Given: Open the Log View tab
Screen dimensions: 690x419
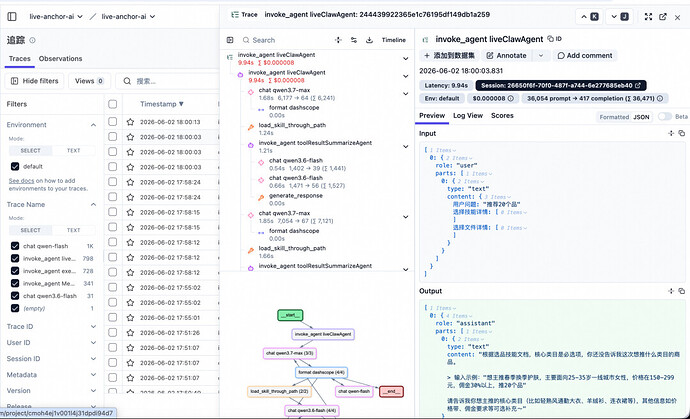Looking at the screenshot, I should 468,115.
